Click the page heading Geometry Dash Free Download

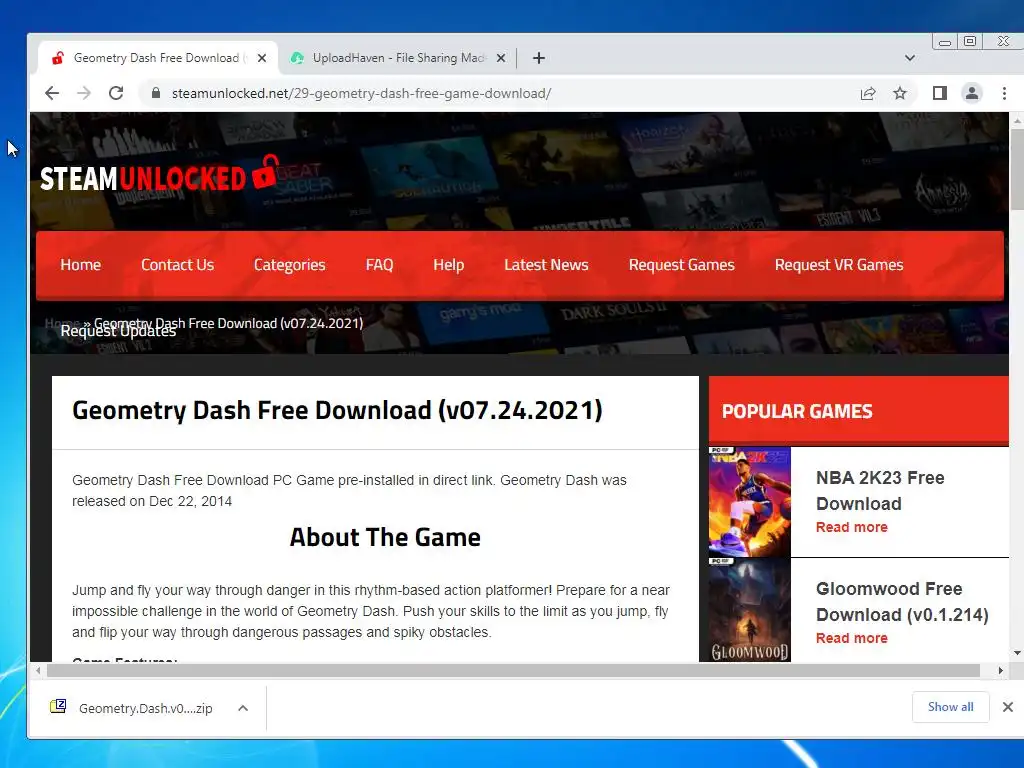pos(337,410)
